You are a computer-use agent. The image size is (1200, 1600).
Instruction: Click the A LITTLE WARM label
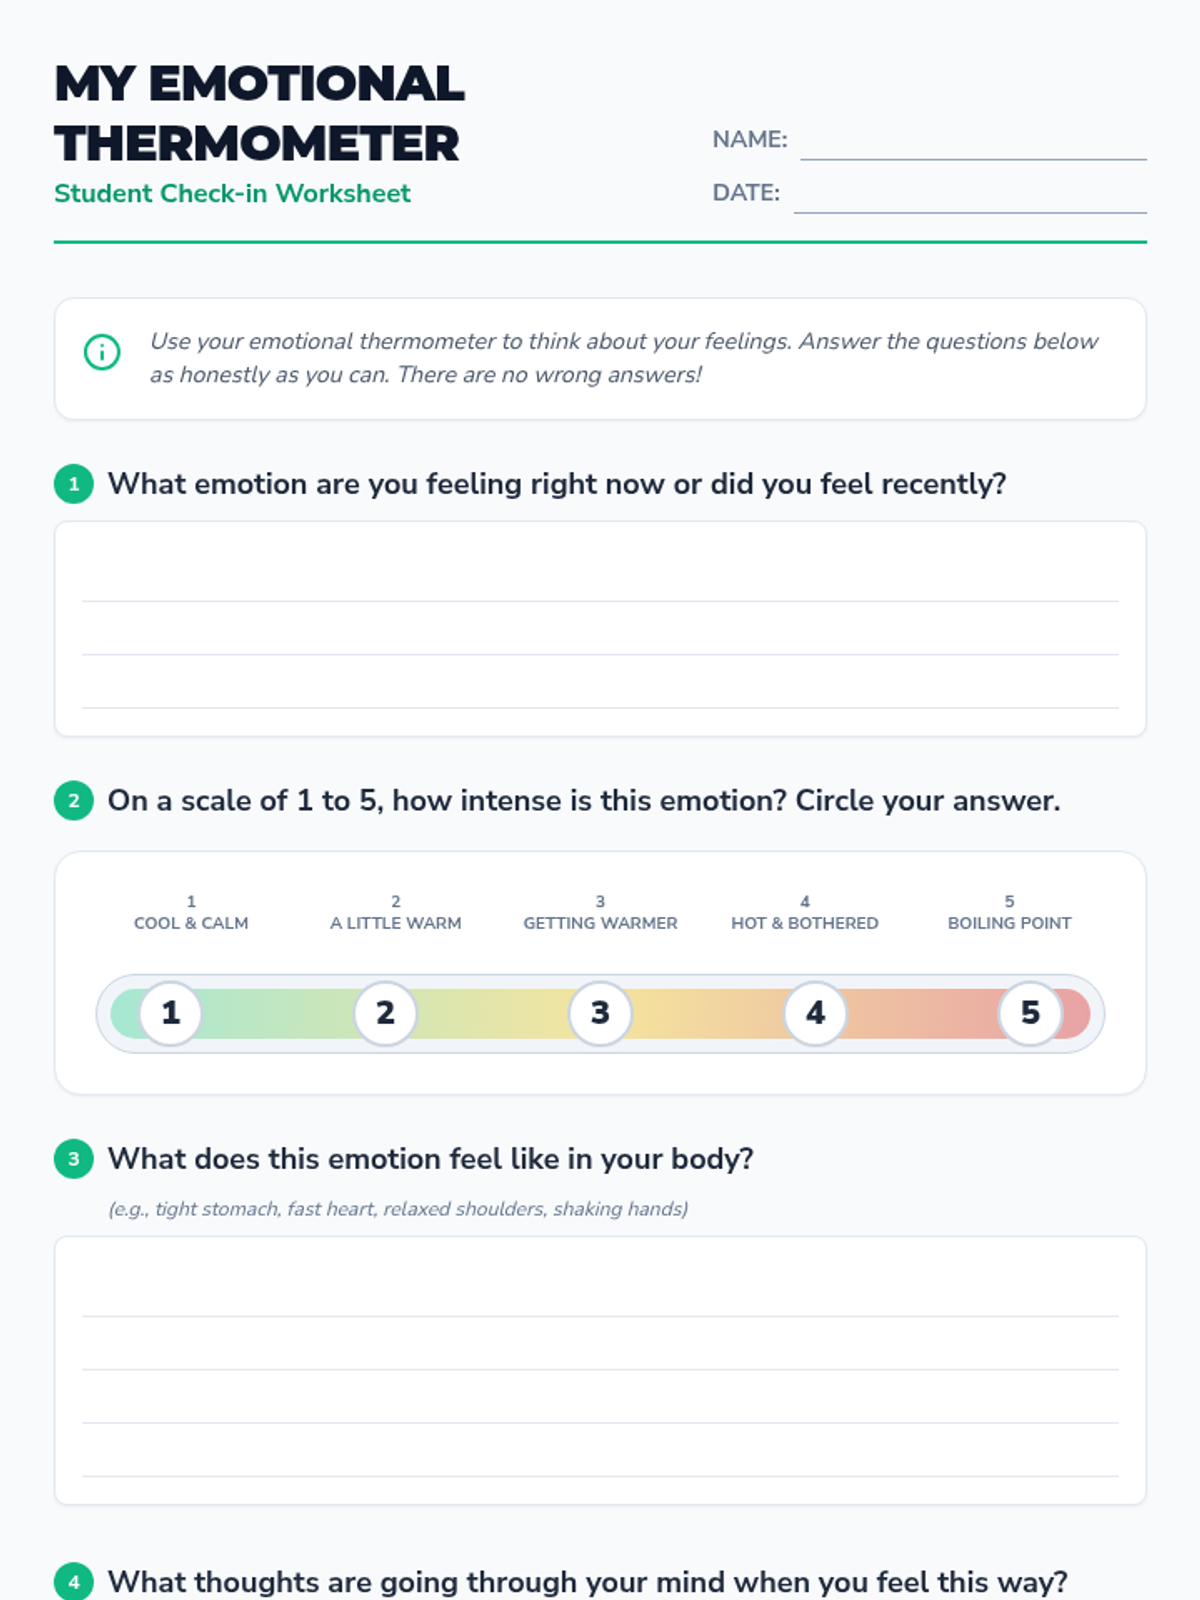[x=396, y=923]
